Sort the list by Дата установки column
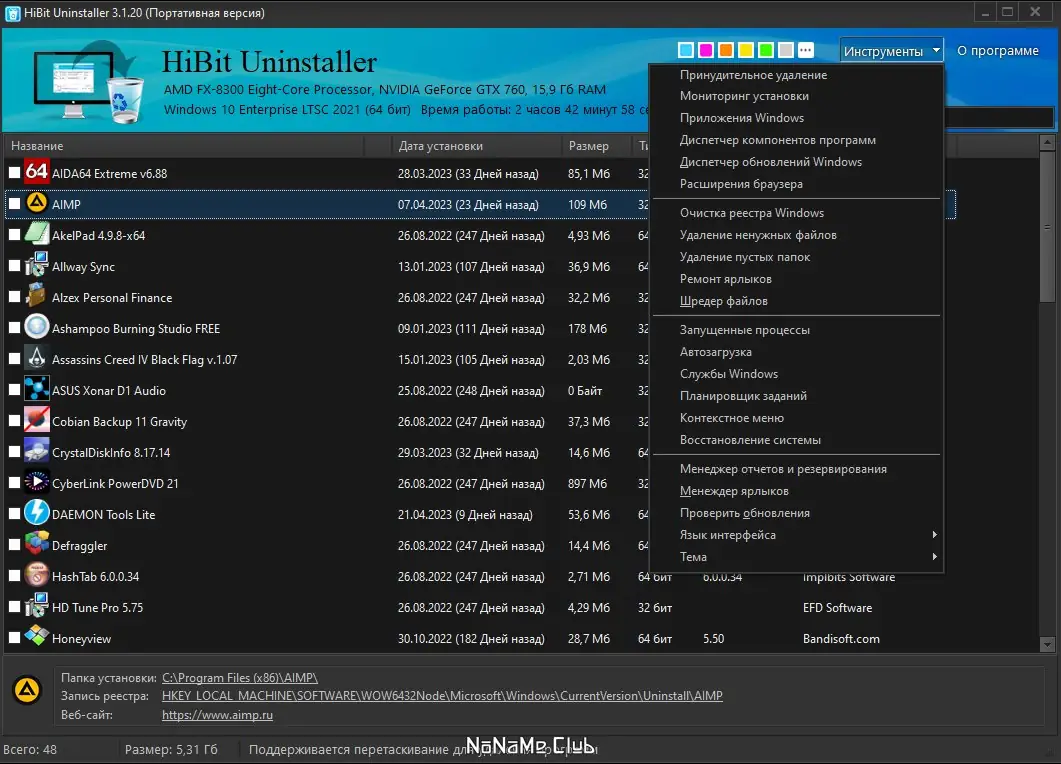 (476, 145)
